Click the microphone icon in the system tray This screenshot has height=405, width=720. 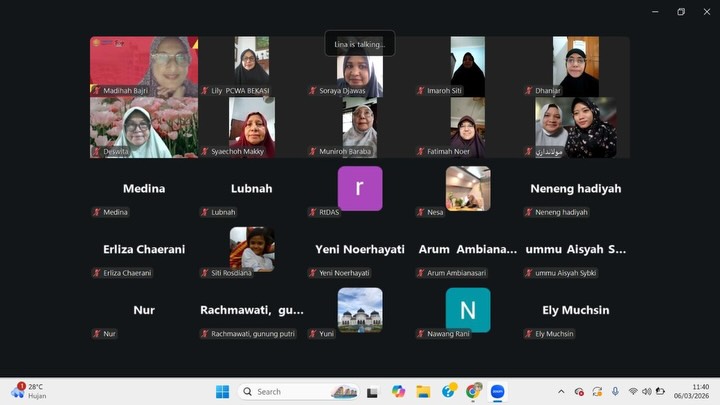click(x=615, y=391)
